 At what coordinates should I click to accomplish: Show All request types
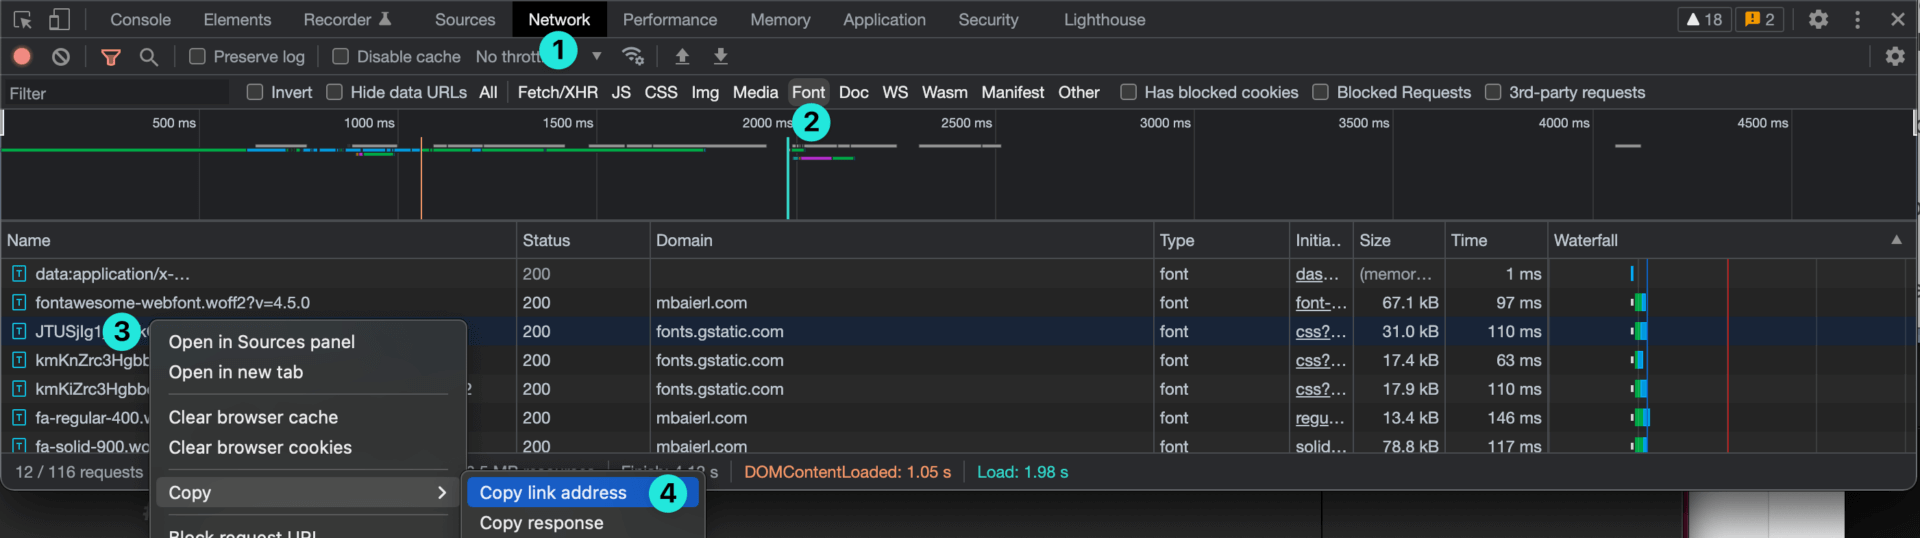click(x=488, y=92)
